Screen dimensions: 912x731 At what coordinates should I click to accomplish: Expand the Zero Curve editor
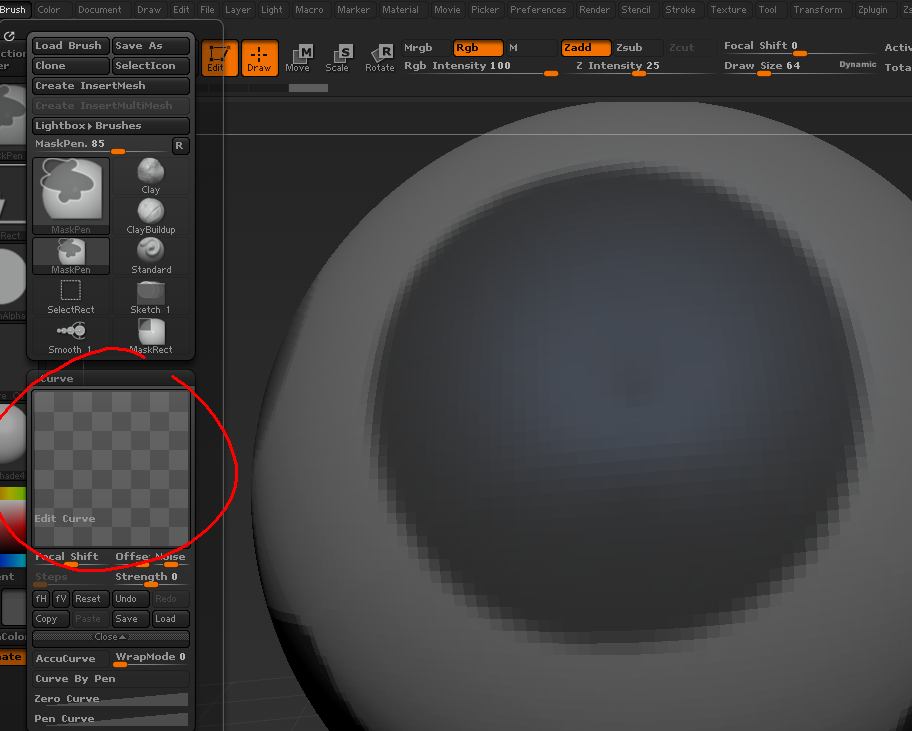pyautogui.click(x=111, y=698)
